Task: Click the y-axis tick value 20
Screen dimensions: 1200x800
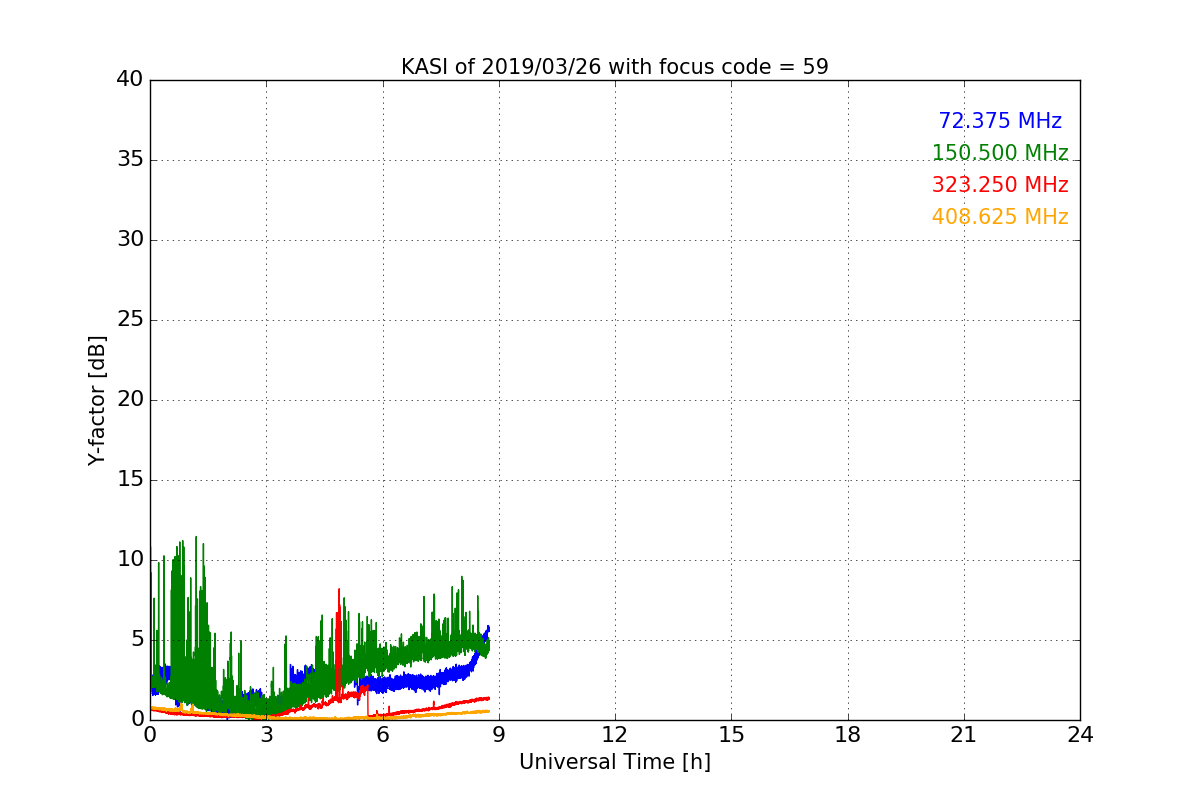Action: [130, 399]
